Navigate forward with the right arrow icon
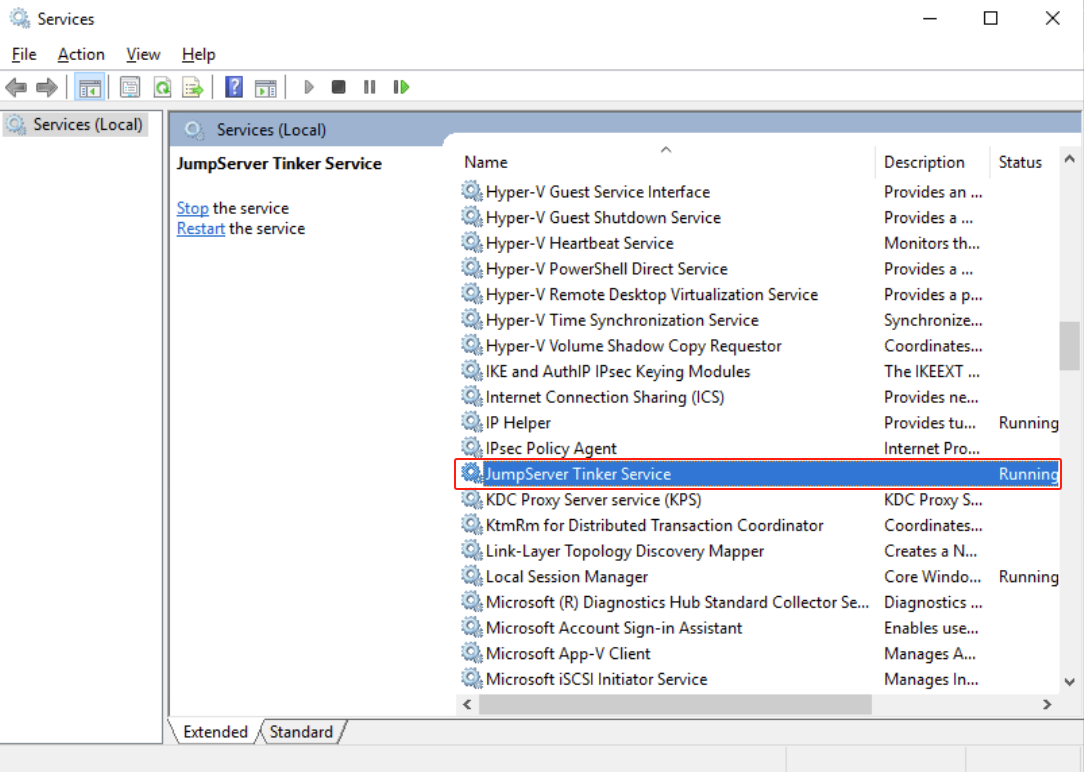This screenshot has height=772, width=1084. [x=46, y=86]
